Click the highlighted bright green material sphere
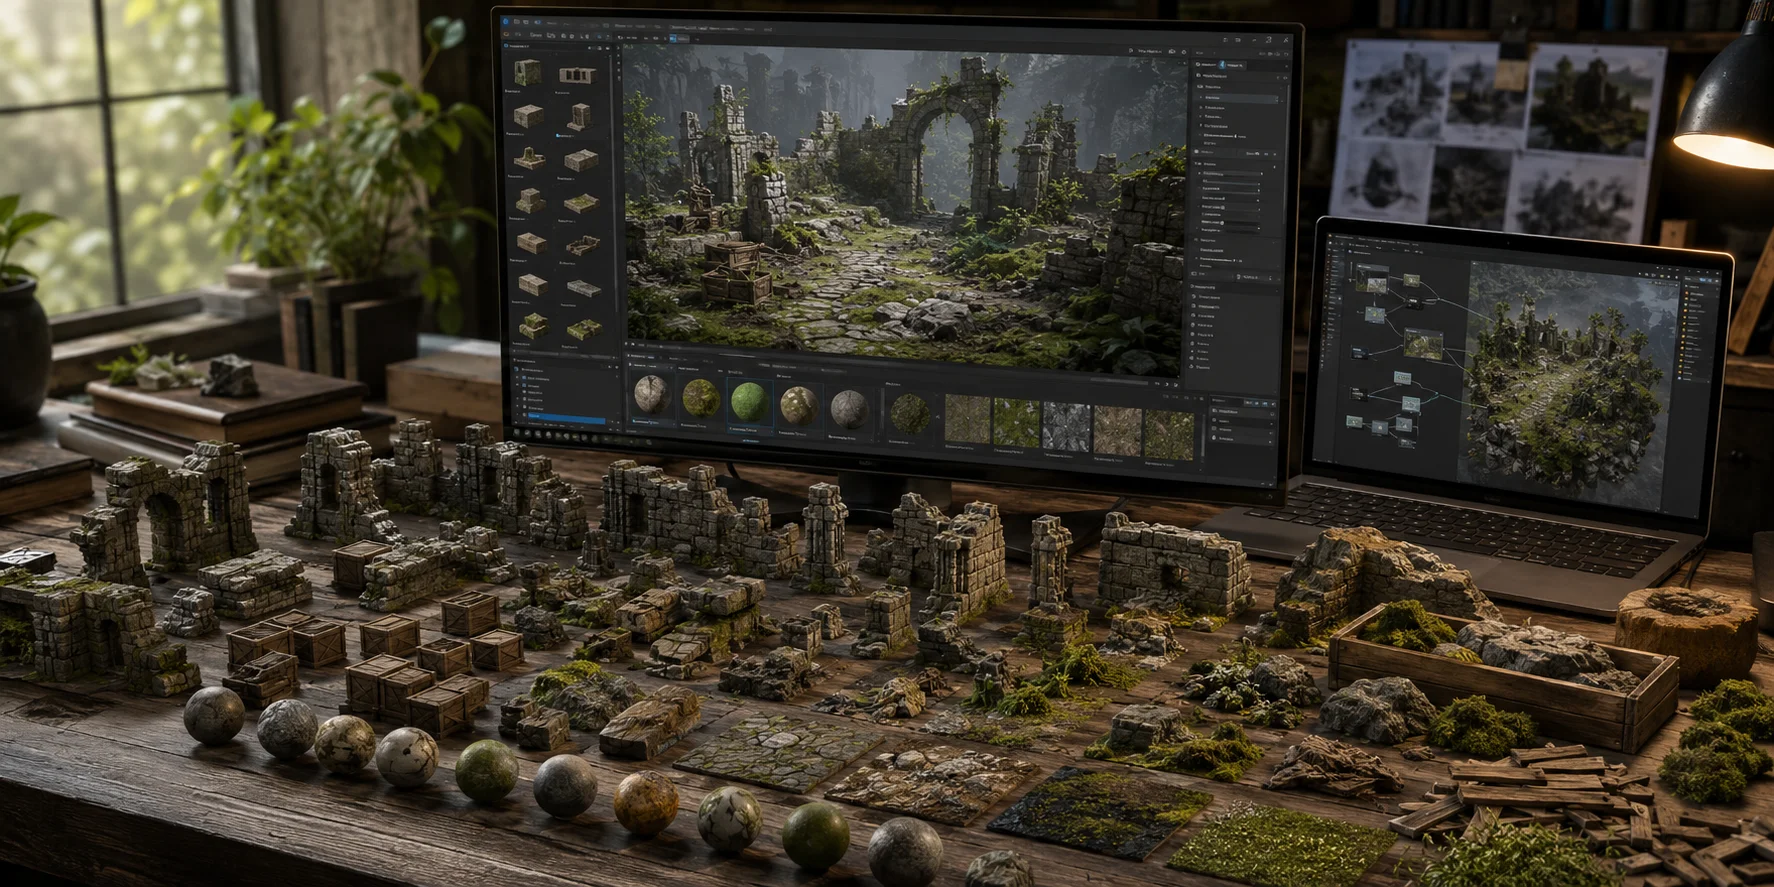The image size is (1774, 887). (750, 403)
